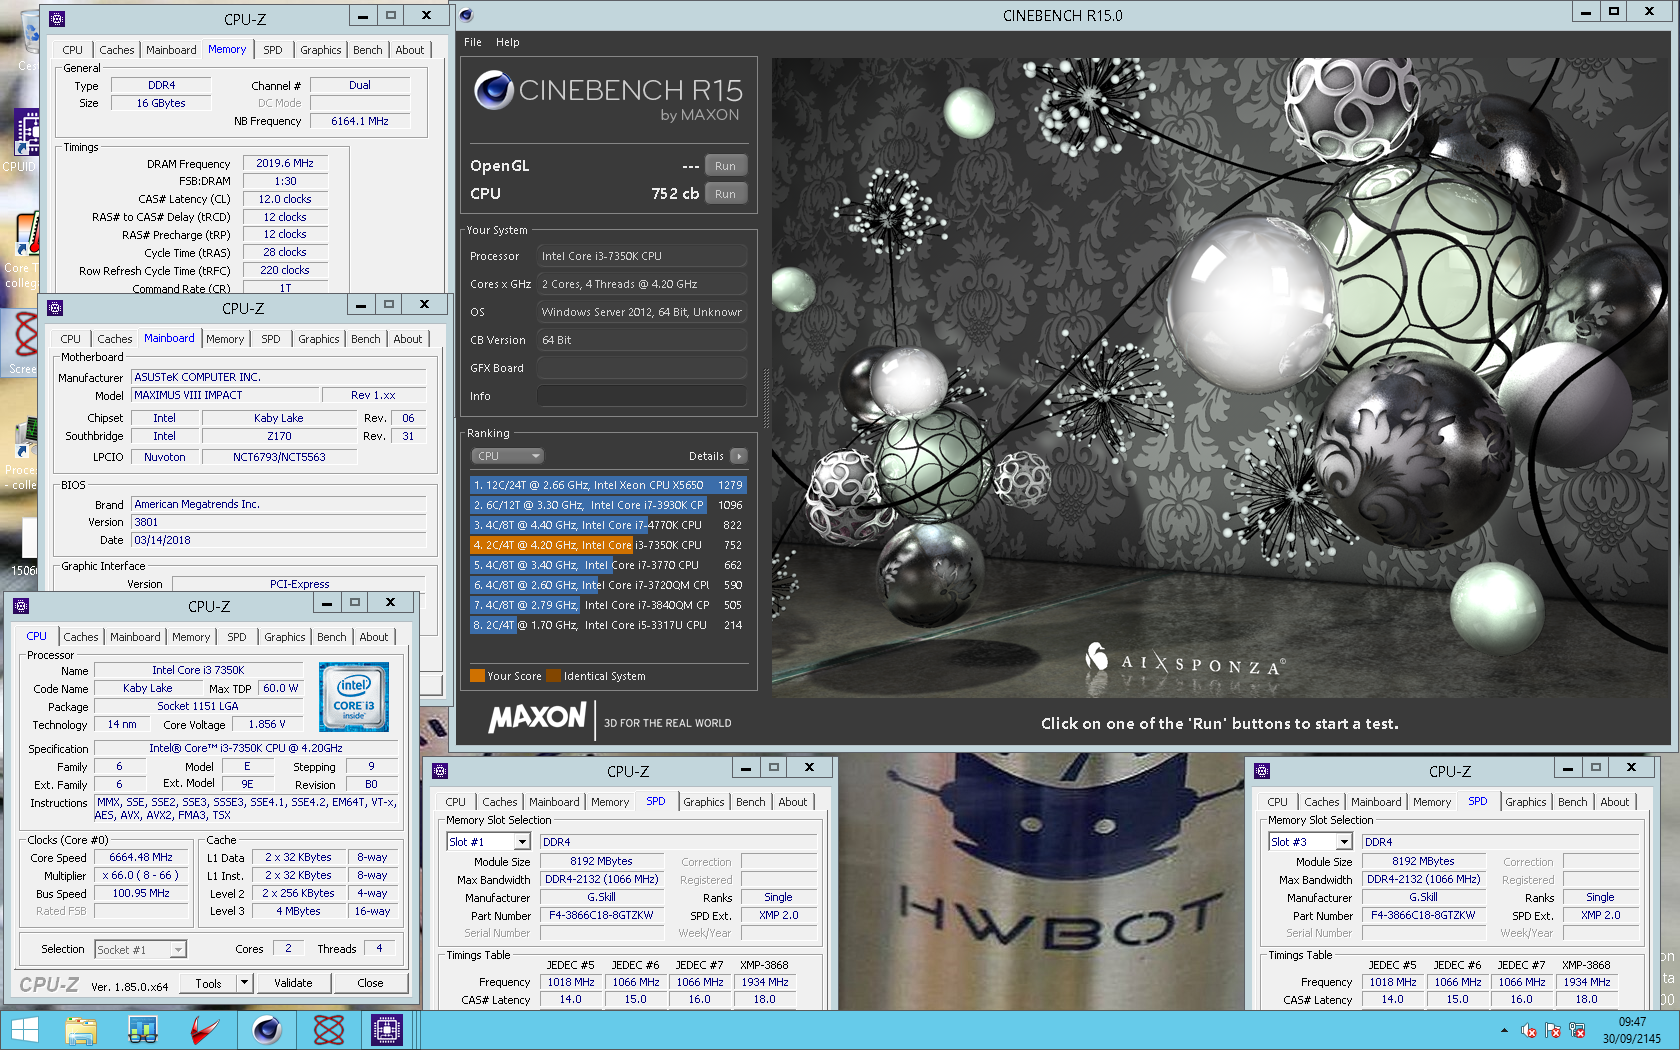The width and height of the screenshot is (1680, 1050).
Task: Run the OpenGL benchmark
Action: 726,166
